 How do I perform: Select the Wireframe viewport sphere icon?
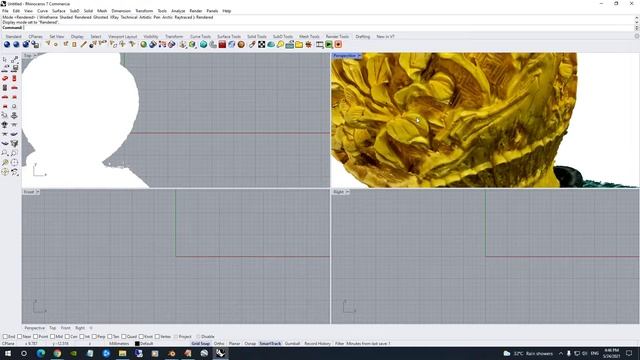(7, 44)
